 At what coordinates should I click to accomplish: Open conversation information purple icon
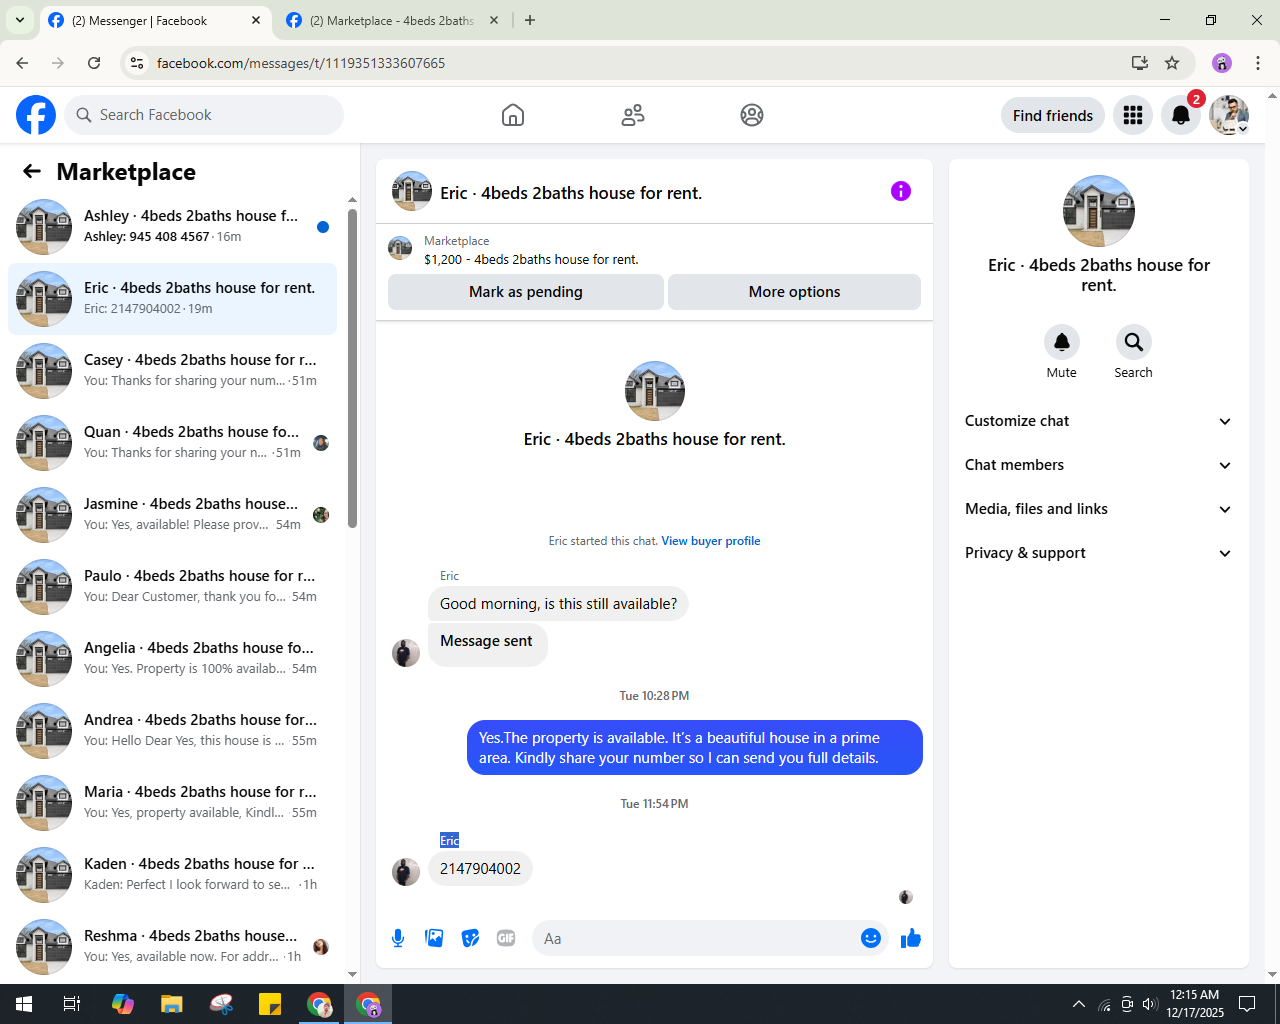pos(901,191)
